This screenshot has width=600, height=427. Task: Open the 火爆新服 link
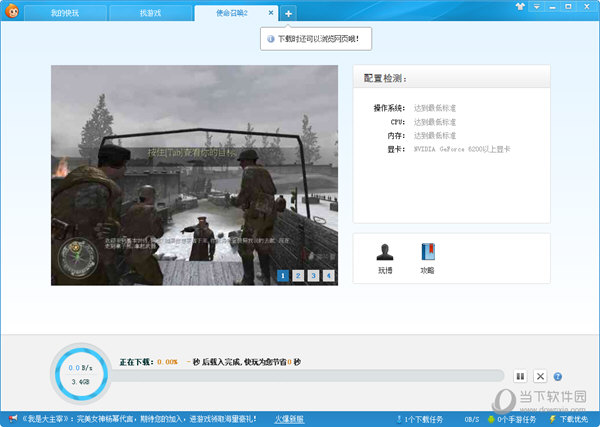tap(289, 419)
